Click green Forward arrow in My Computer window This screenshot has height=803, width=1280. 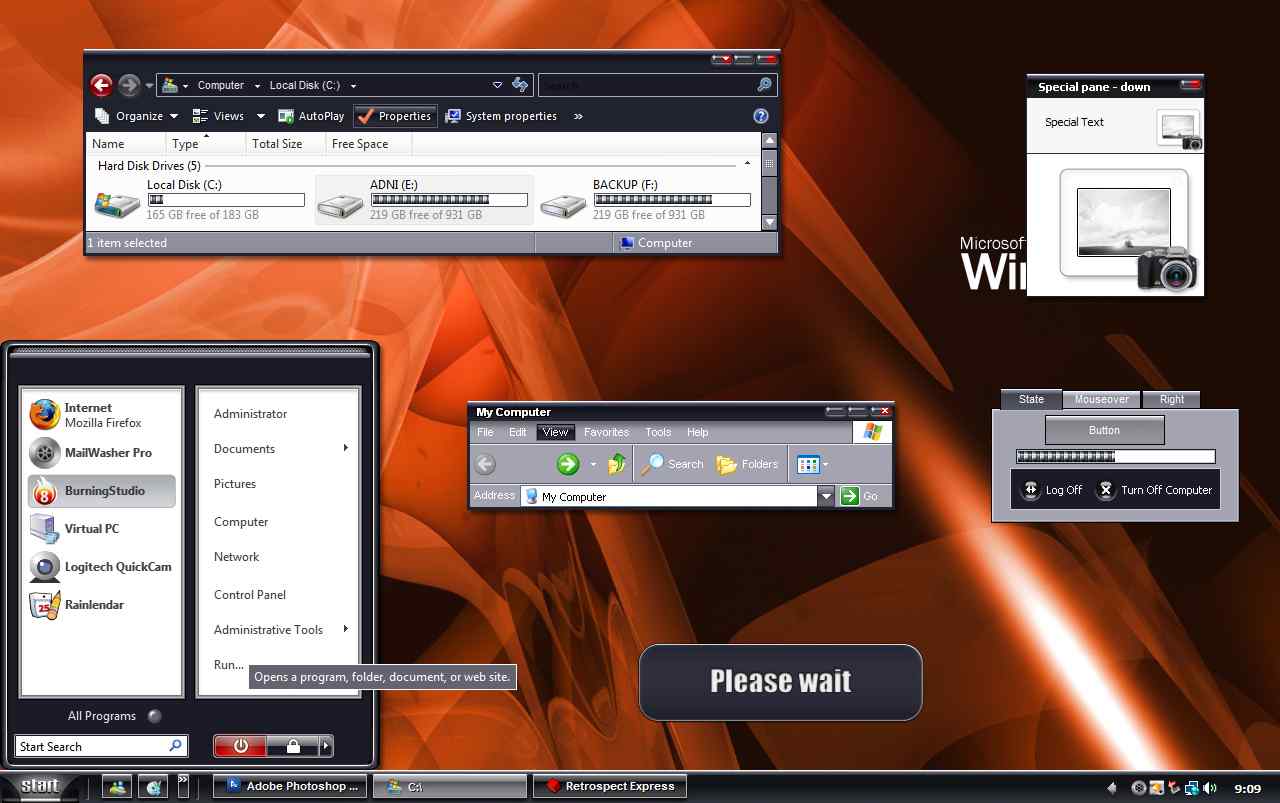(568, 464)
